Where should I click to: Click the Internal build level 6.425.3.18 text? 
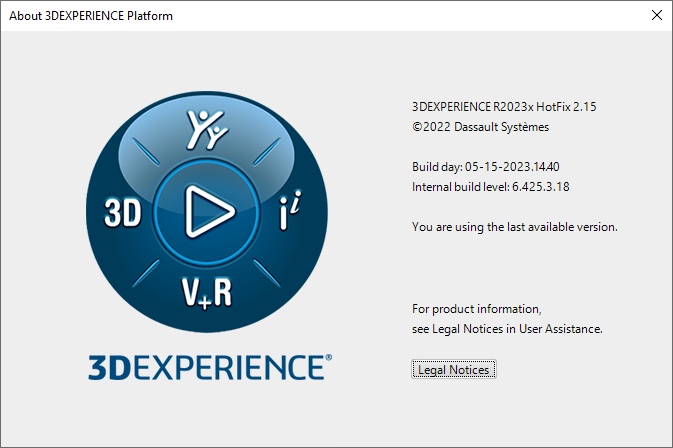[x=491, y=186]
